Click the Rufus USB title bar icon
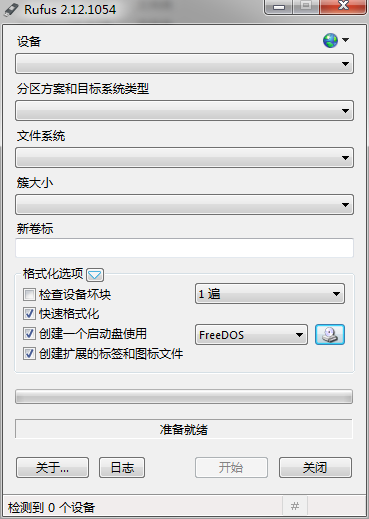Screen dimensions: 369x519 (x=11, y=10)
